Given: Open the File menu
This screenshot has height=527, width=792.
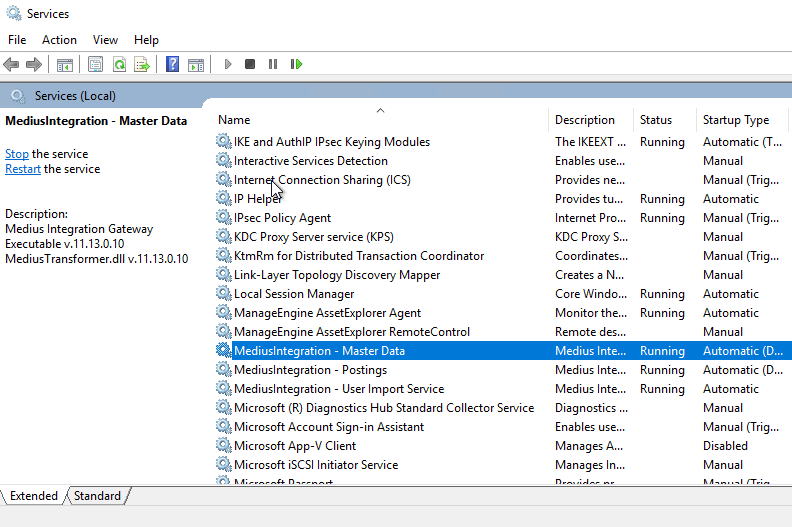Looking at the screenshot, I should pos(17,39).
